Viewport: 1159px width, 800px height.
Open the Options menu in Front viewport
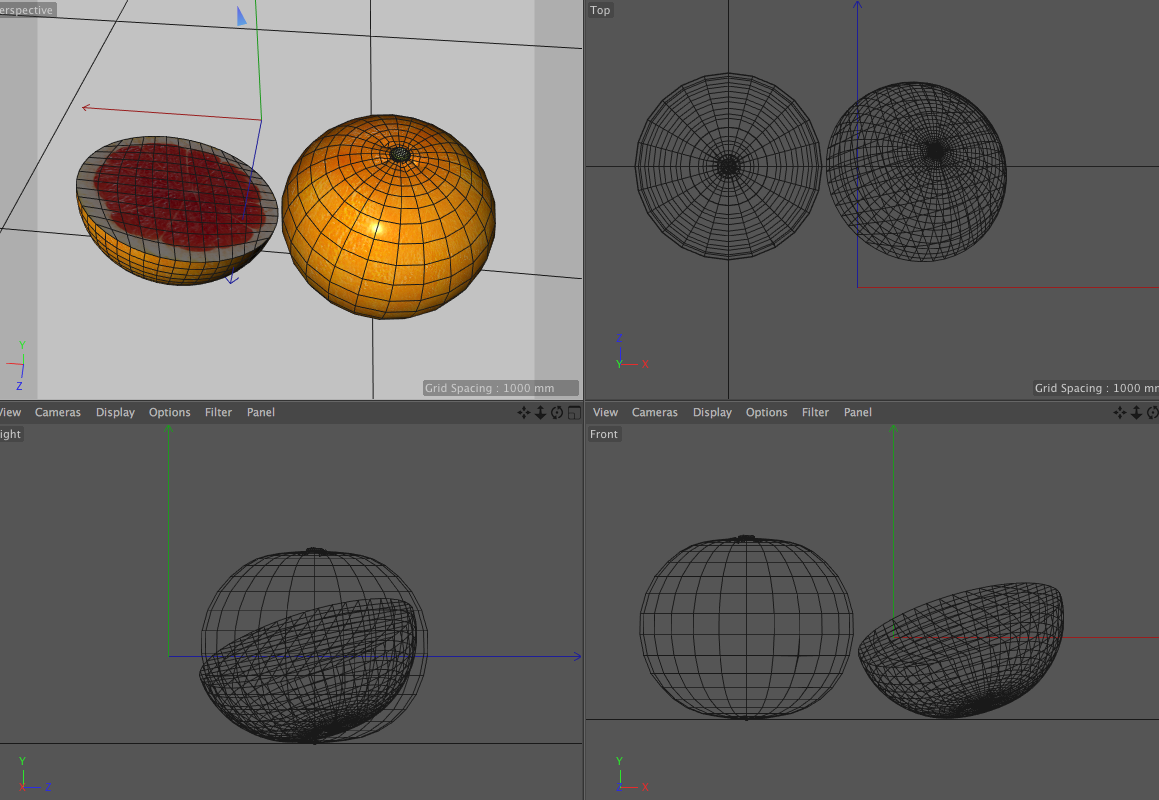click(766, 412)
